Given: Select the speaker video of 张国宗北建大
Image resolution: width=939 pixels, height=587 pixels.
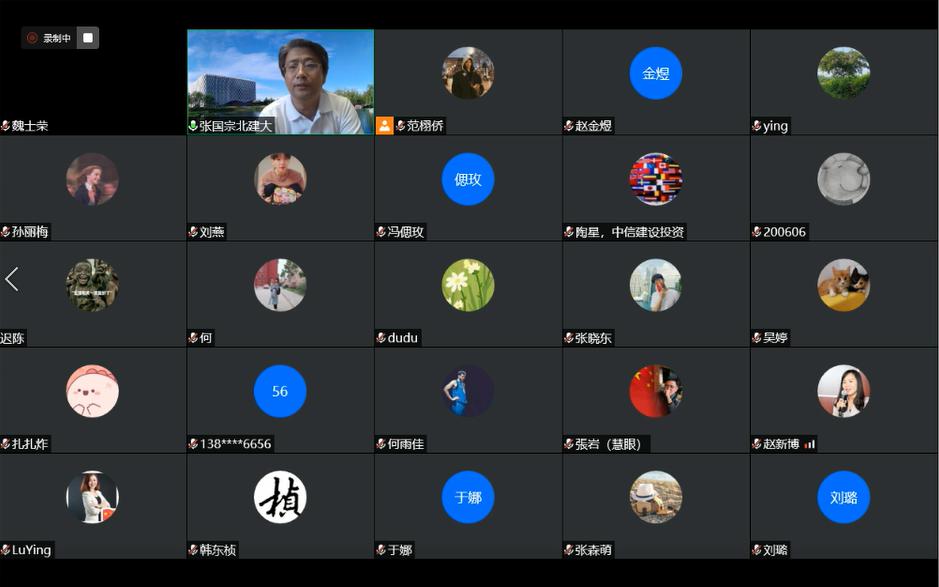Looking at the screenshot, I should [280, 80].
